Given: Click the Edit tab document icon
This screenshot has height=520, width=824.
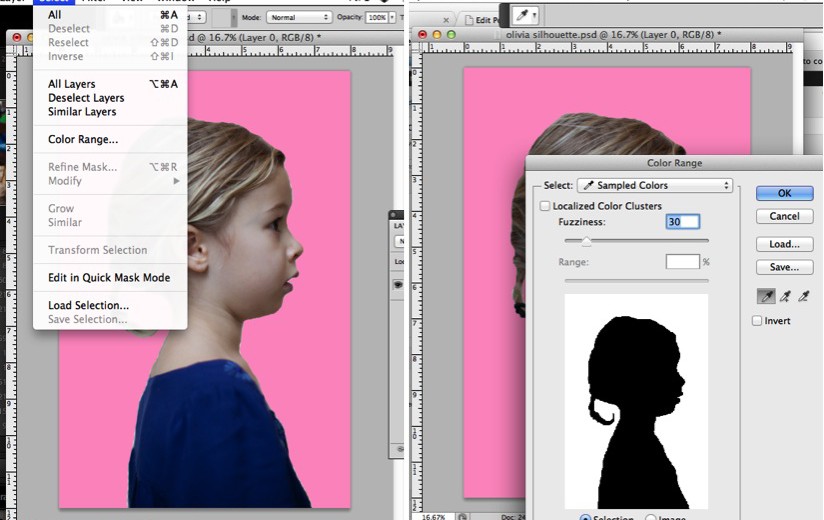Looking at the screenshot, I should click(x=469, y=20).
